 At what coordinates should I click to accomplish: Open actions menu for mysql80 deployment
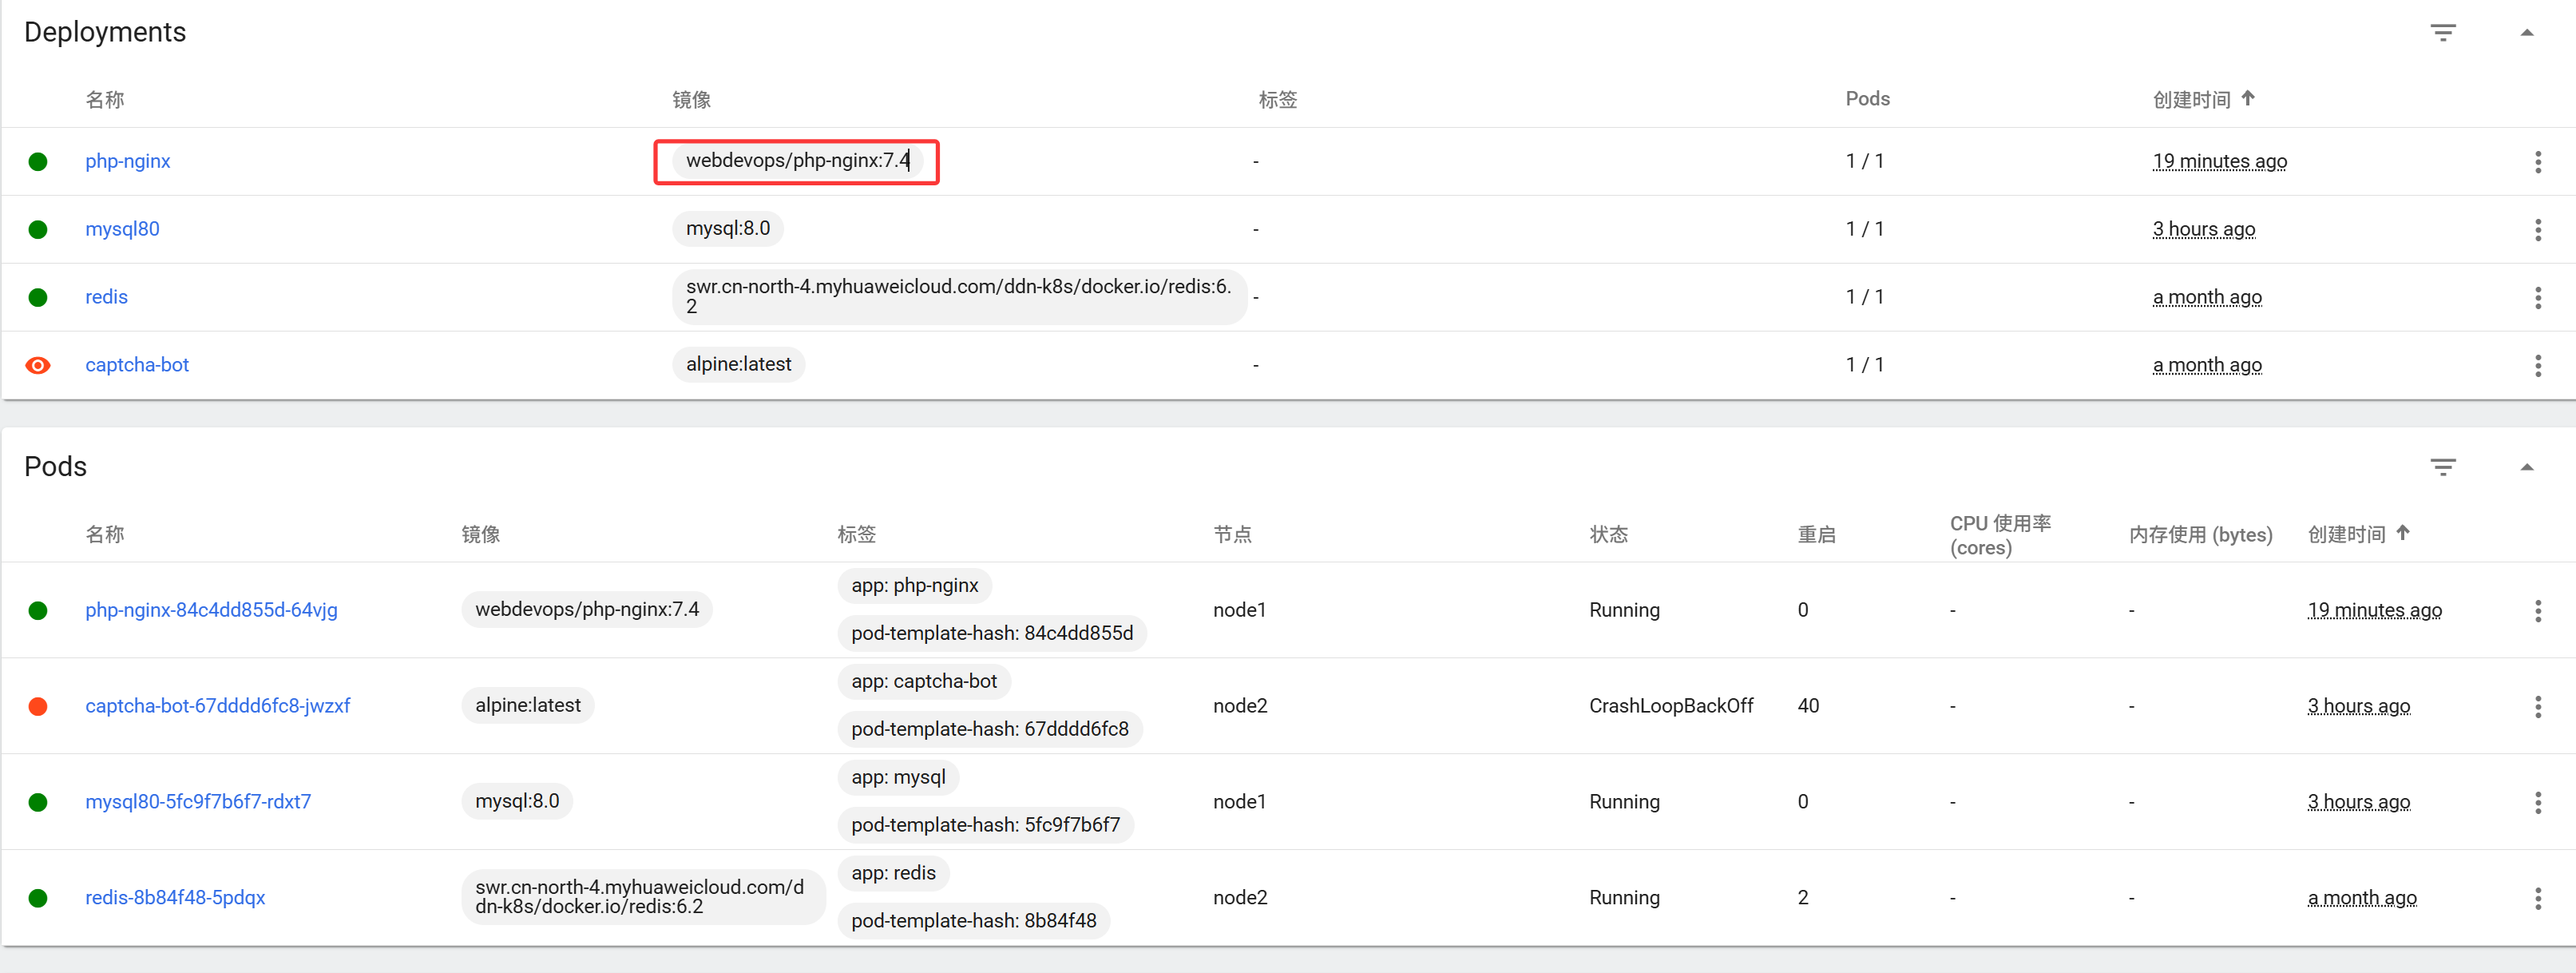point(2537,230)
